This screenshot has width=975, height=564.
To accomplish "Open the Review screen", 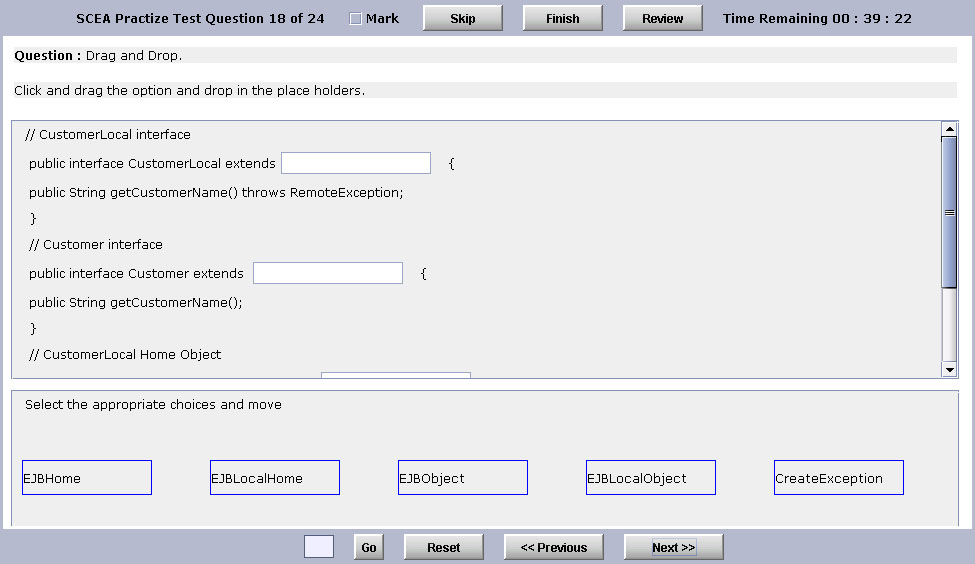I will (x=663, y=18).
